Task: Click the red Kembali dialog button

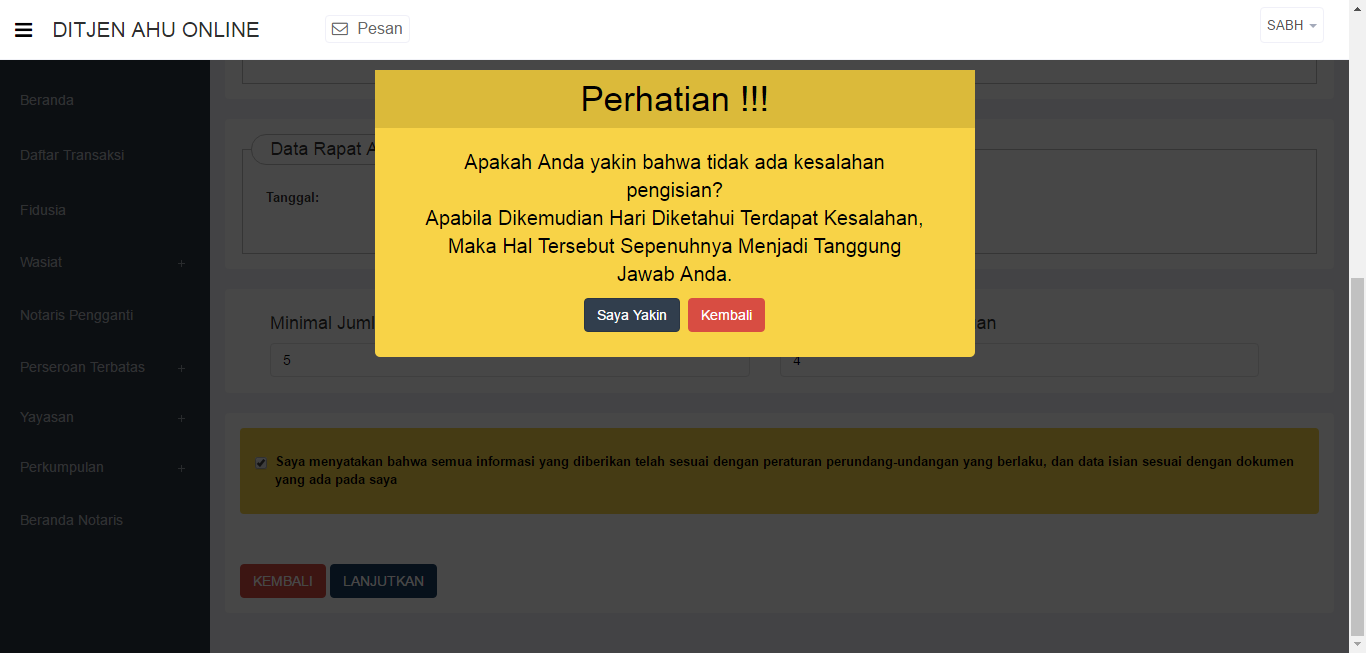Action: coord(726,315)
